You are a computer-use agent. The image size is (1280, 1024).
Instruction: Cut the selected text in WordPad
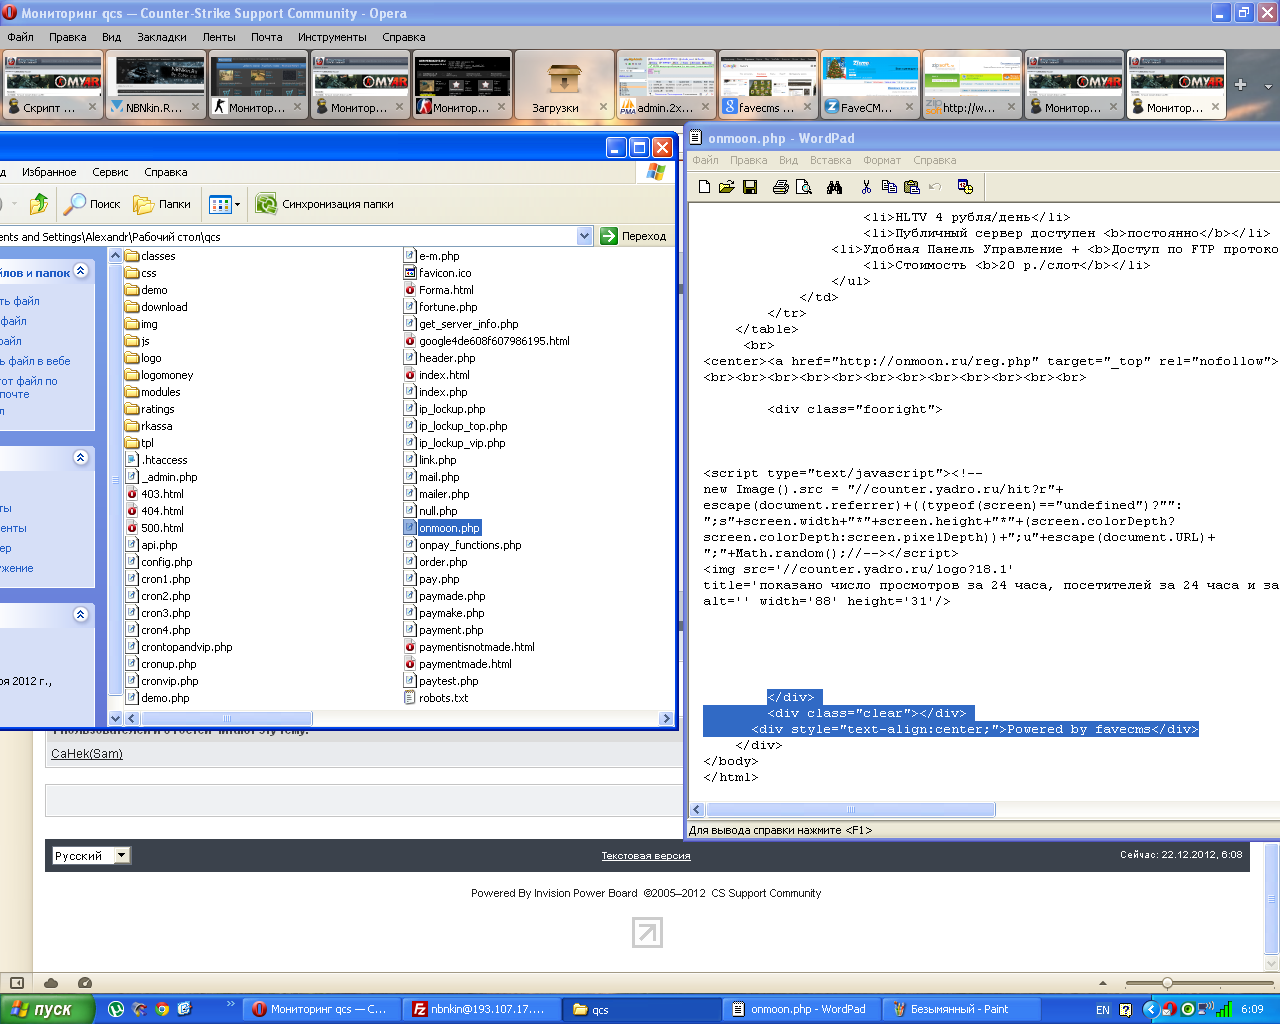tap(866, 187)
